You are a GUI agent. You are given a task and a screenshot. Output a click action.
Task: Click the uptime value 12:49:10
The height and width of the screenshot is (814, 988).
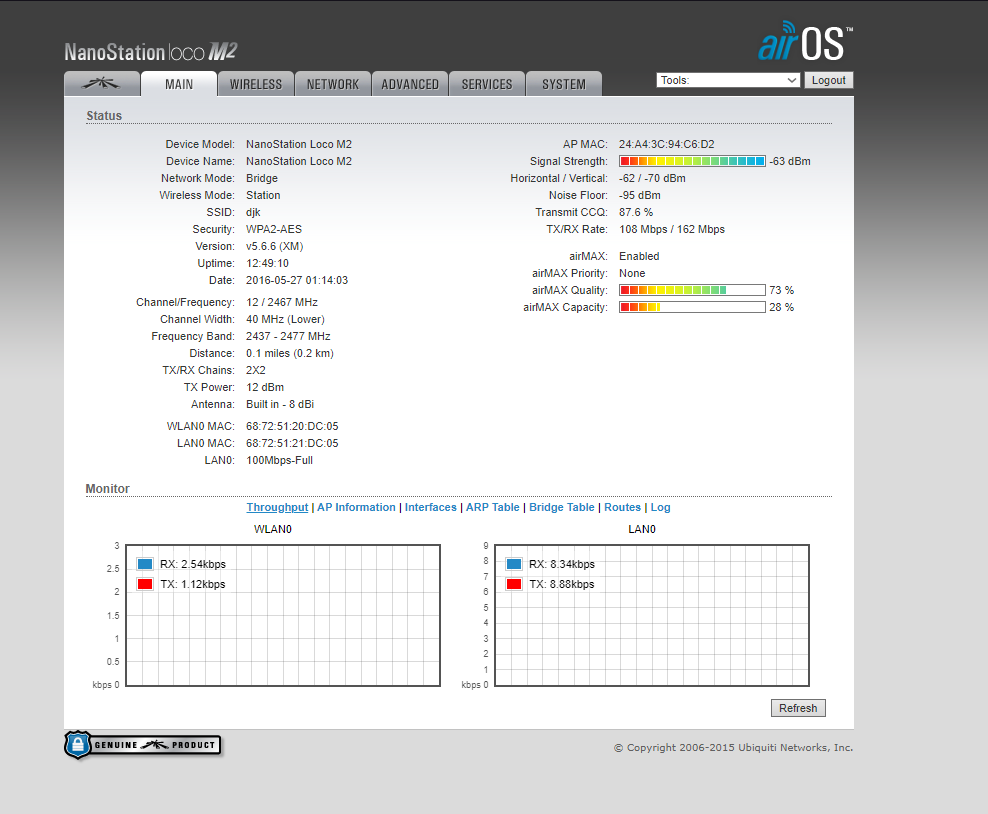(x=267, y=263)
